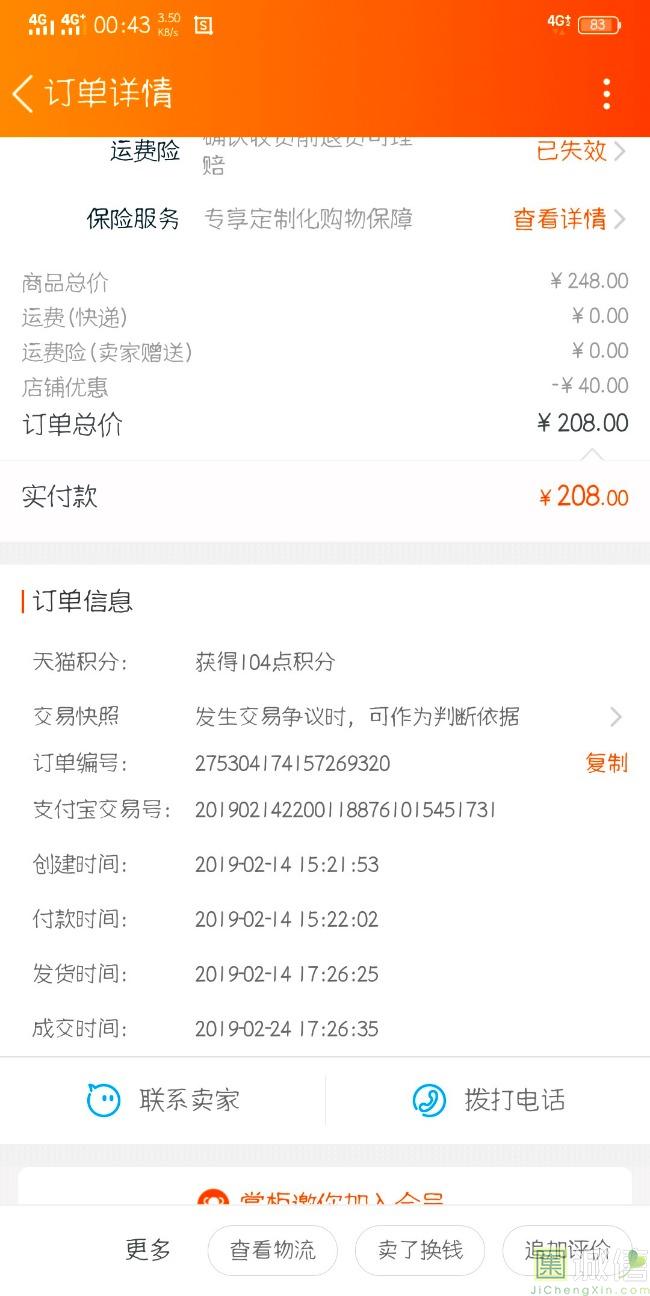
Task: Copy the order number with 复制
Action: coord(606,763)
